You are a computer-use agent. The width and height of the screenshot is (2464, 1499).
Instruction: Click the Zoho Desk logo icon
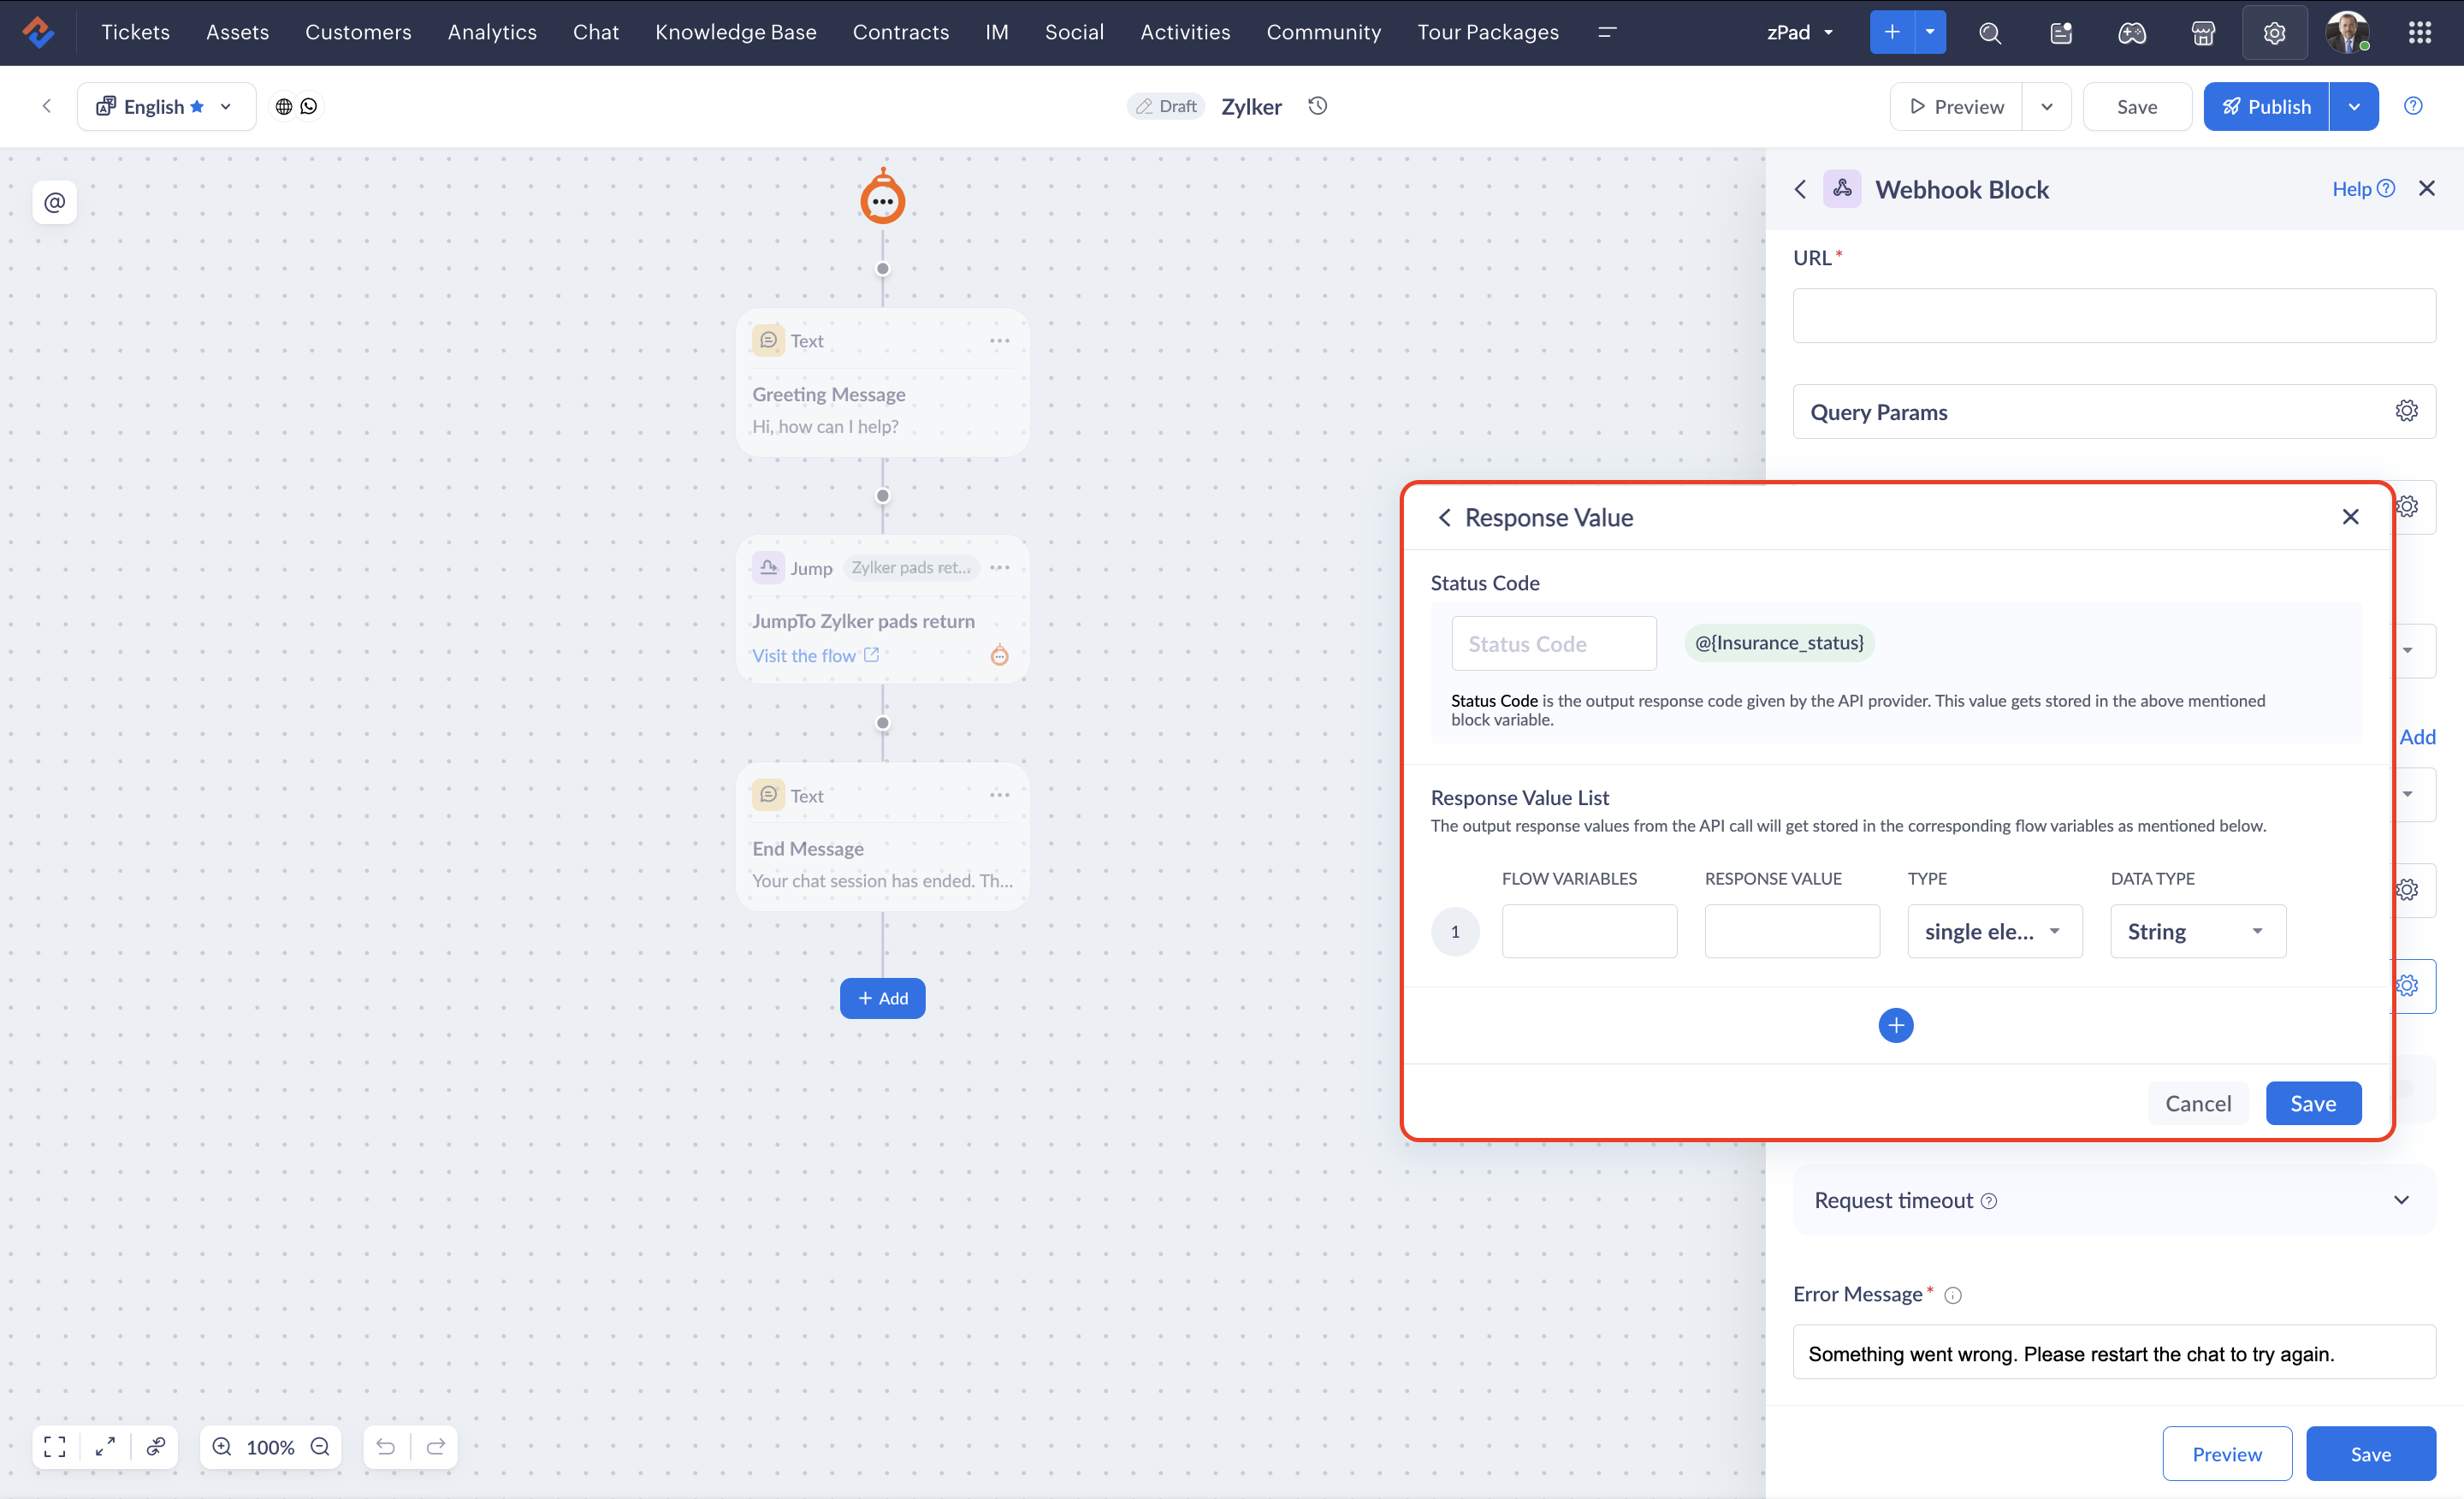[x=38, y=32]
